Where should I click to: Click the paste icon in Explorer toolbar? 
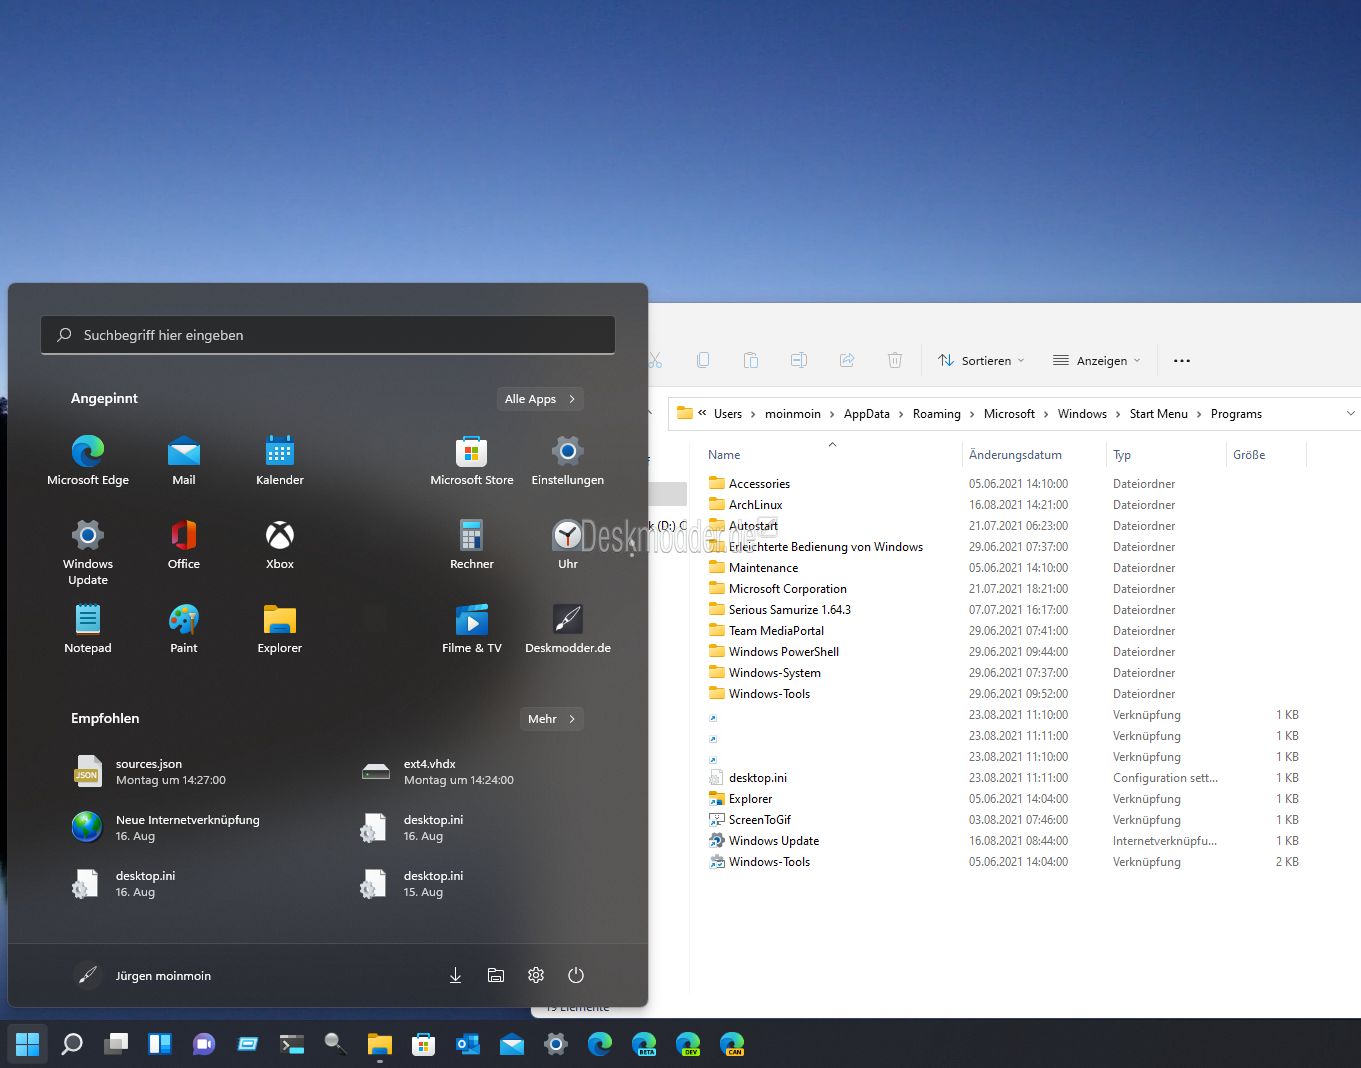pos(751,360)
